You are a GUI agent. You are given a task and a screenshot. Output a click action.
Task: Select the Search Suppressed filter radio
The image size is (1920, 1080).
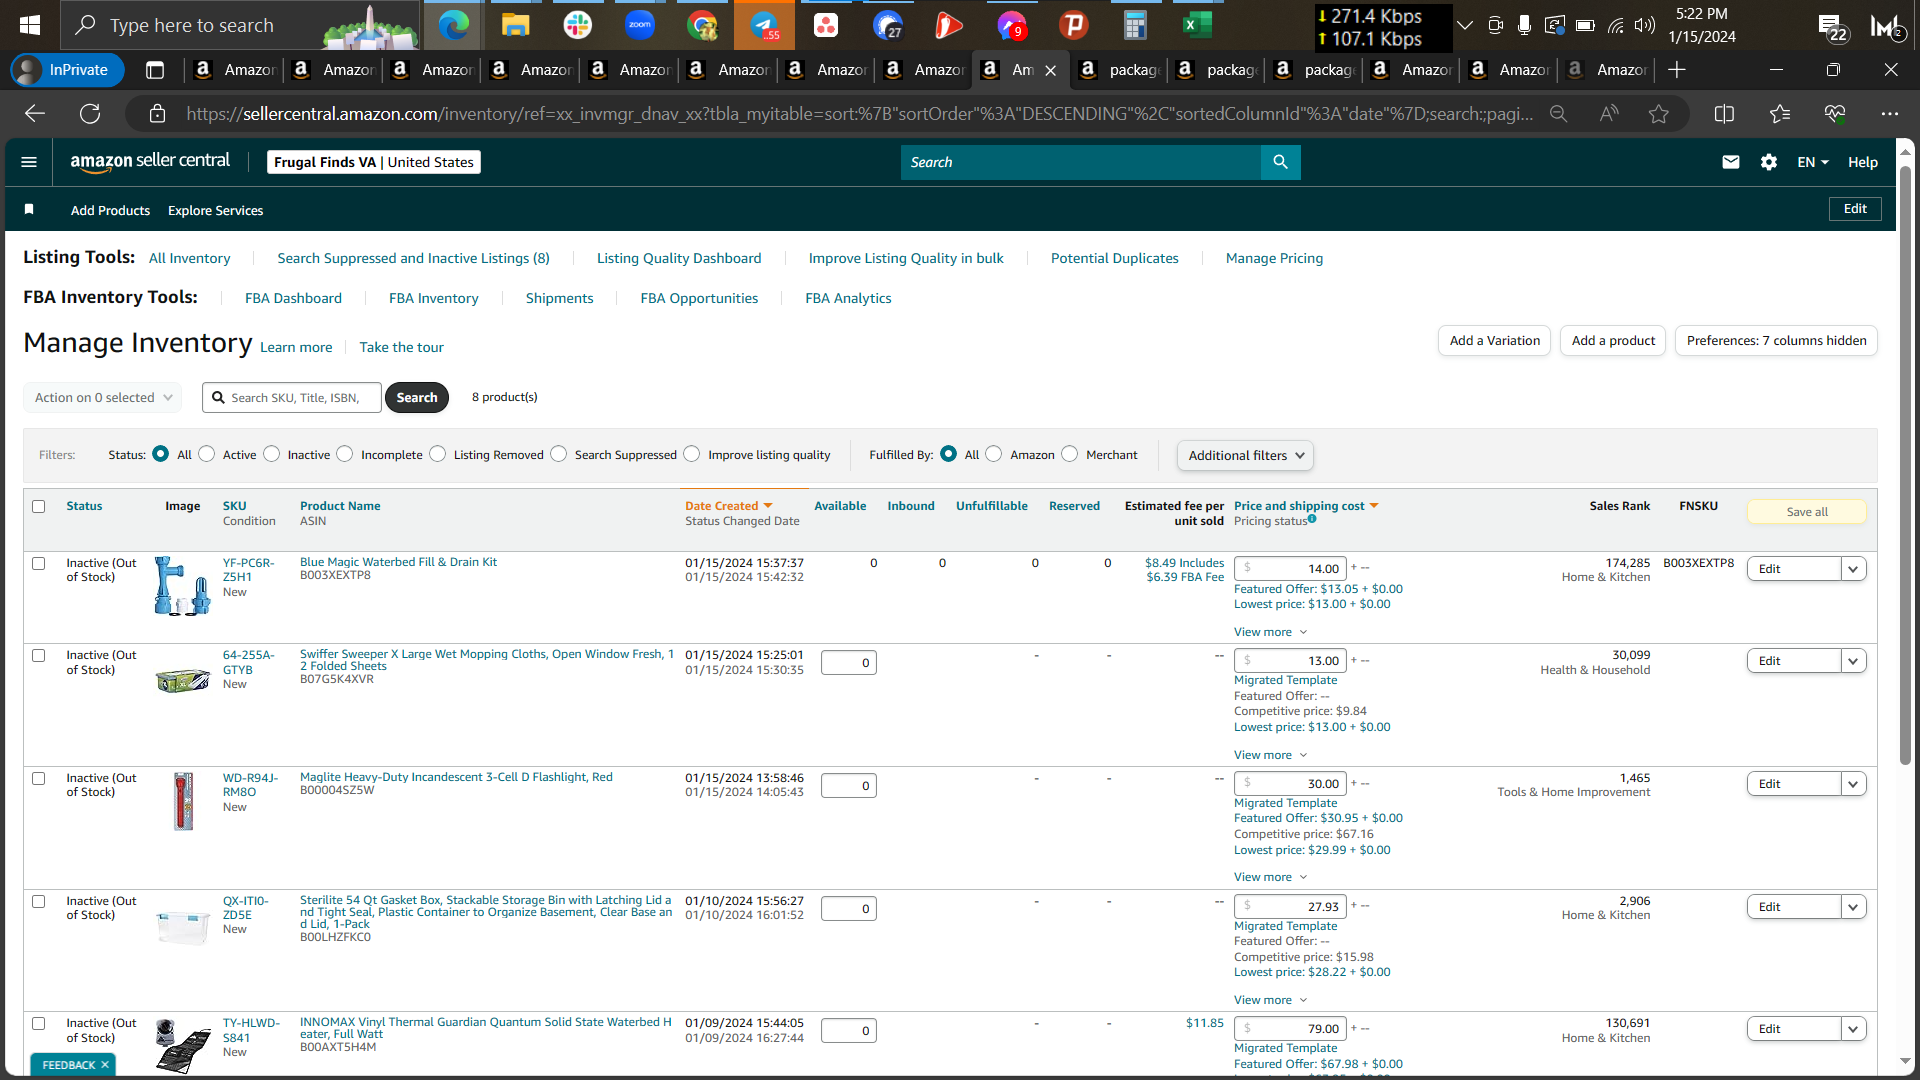click(559, 454)
